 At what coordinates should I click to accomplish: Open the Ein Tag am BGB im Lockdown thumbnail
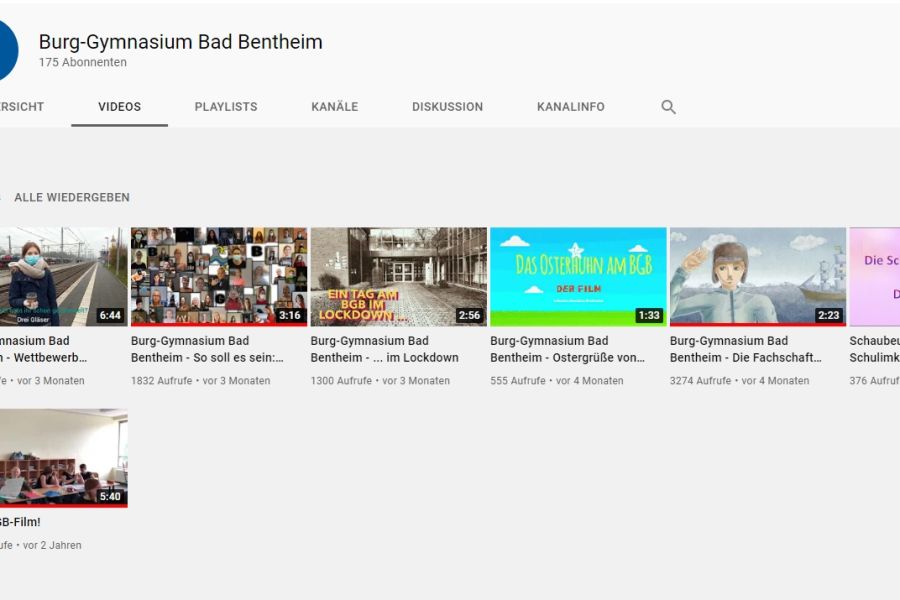click(398, 277)
